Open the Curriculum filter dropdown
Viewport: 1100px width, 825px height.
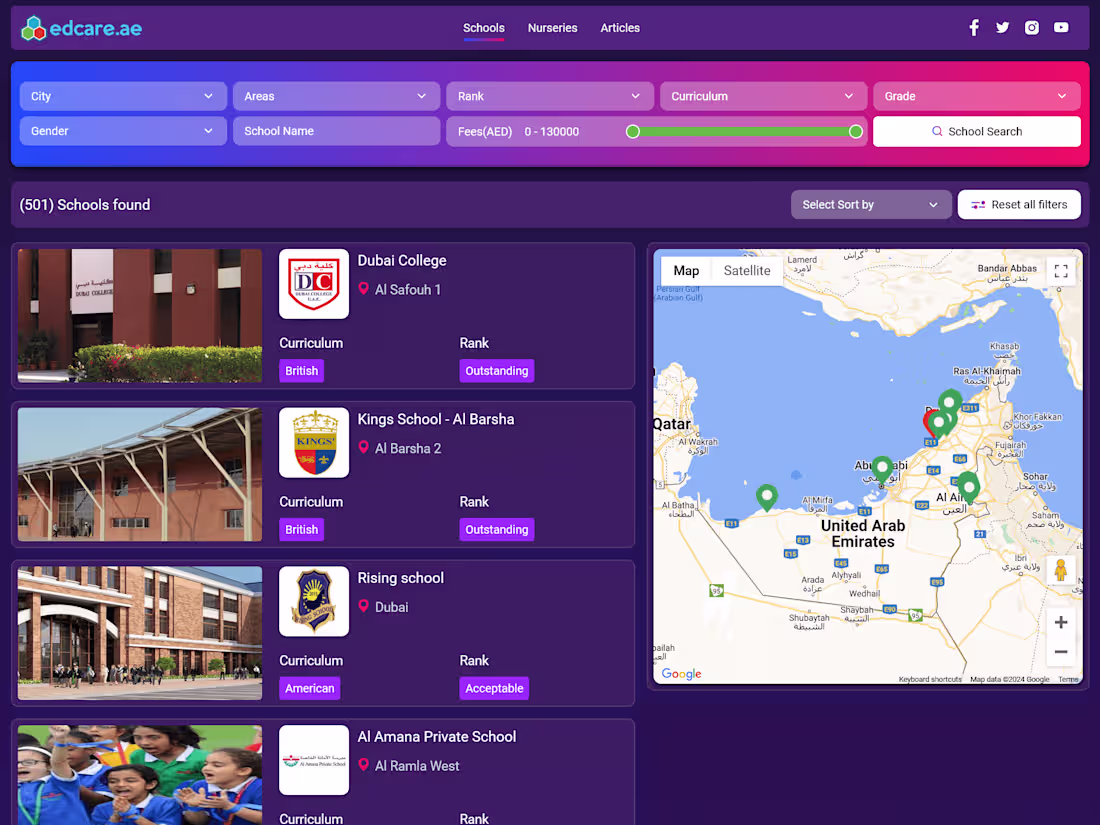(x=763, y=96)
